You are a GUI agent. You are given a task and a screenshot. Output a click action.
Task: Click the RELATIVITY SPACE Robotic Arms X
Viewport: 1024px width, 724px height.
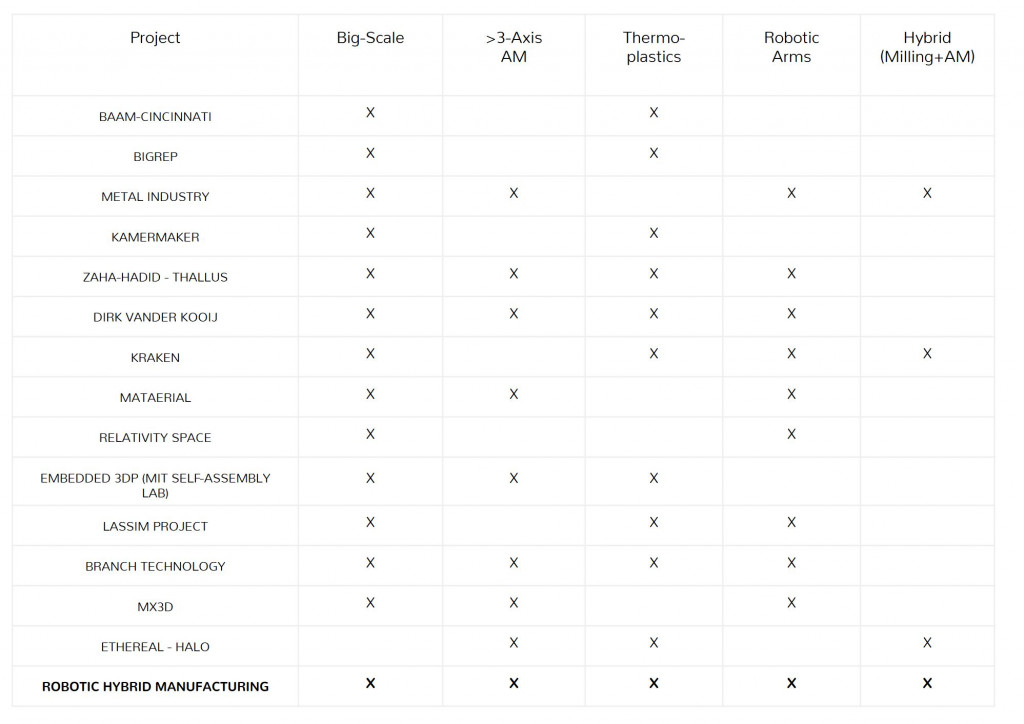click(x=791, y=434)
